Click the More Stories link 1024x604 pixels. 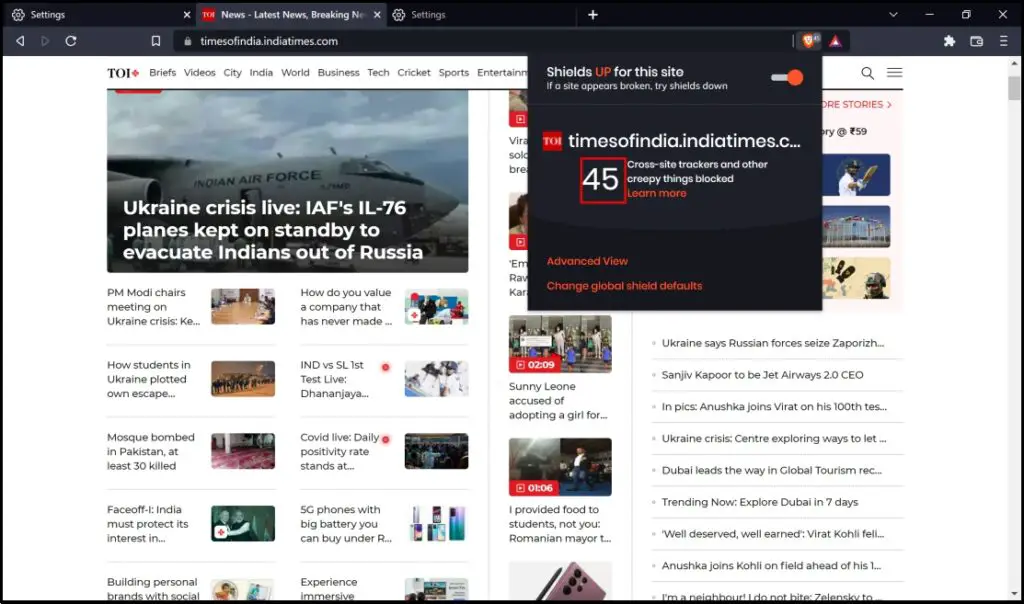856,104
